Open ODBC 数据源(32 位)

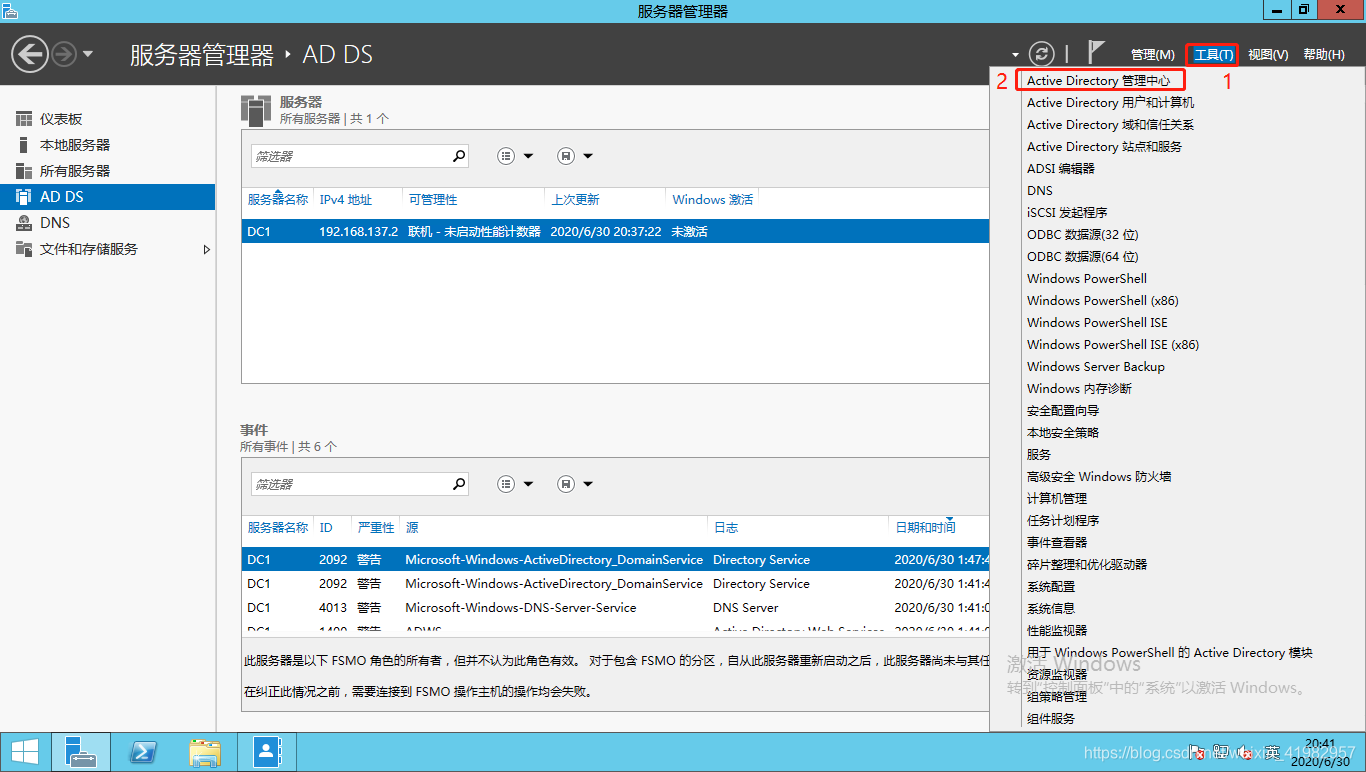click(1083, 234)
